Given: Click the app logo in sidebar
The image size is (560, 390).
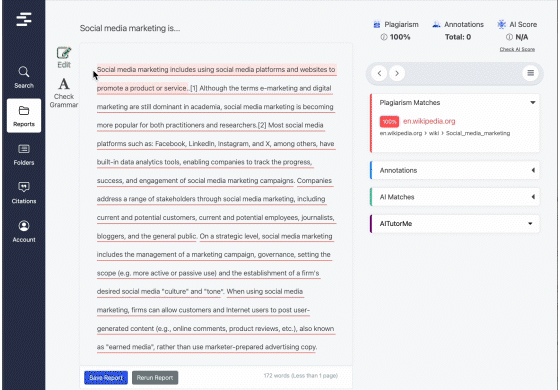Looking at the screenshot, I should (x=24, y=19).
